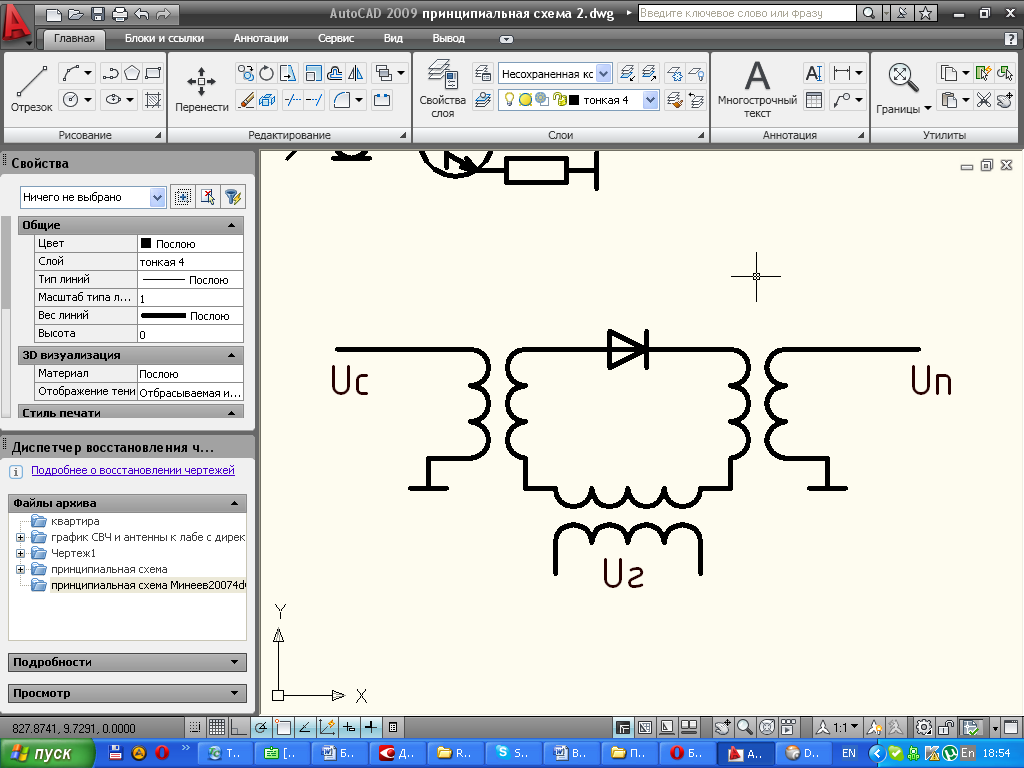
Task: Click the Windows пуск start button
Action: coord(46,753)
